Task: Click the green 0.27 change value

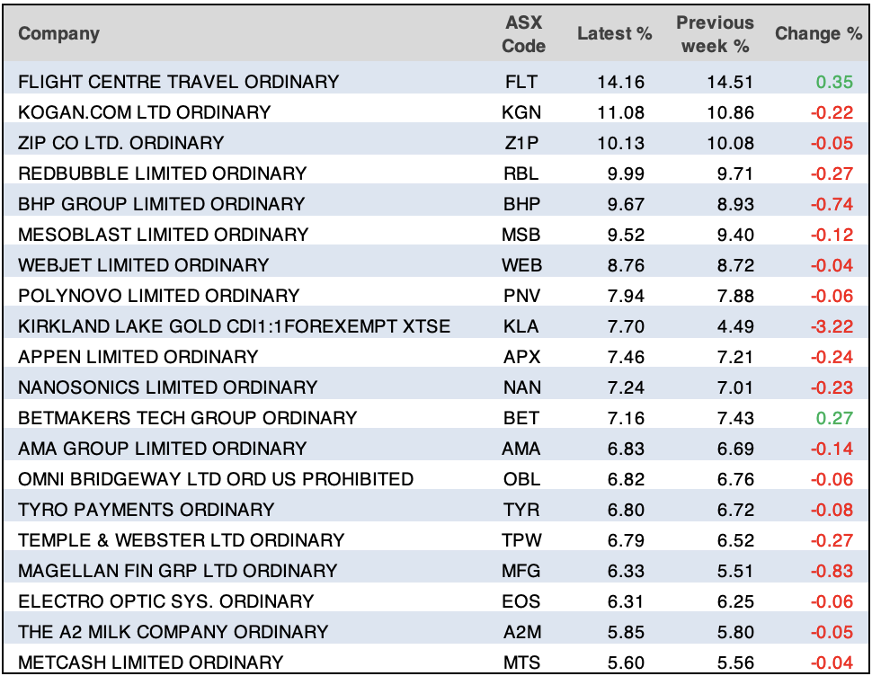Action: pyautogui.click(x=834, y=417)
